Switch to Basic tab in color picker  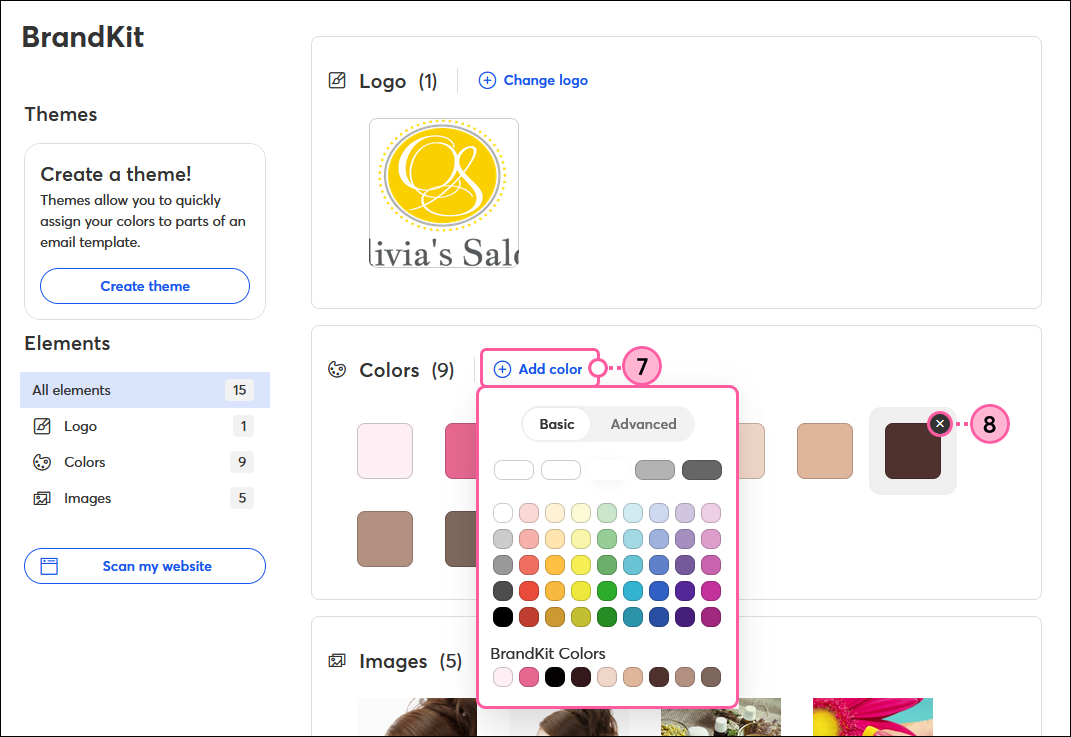[557, 424]
